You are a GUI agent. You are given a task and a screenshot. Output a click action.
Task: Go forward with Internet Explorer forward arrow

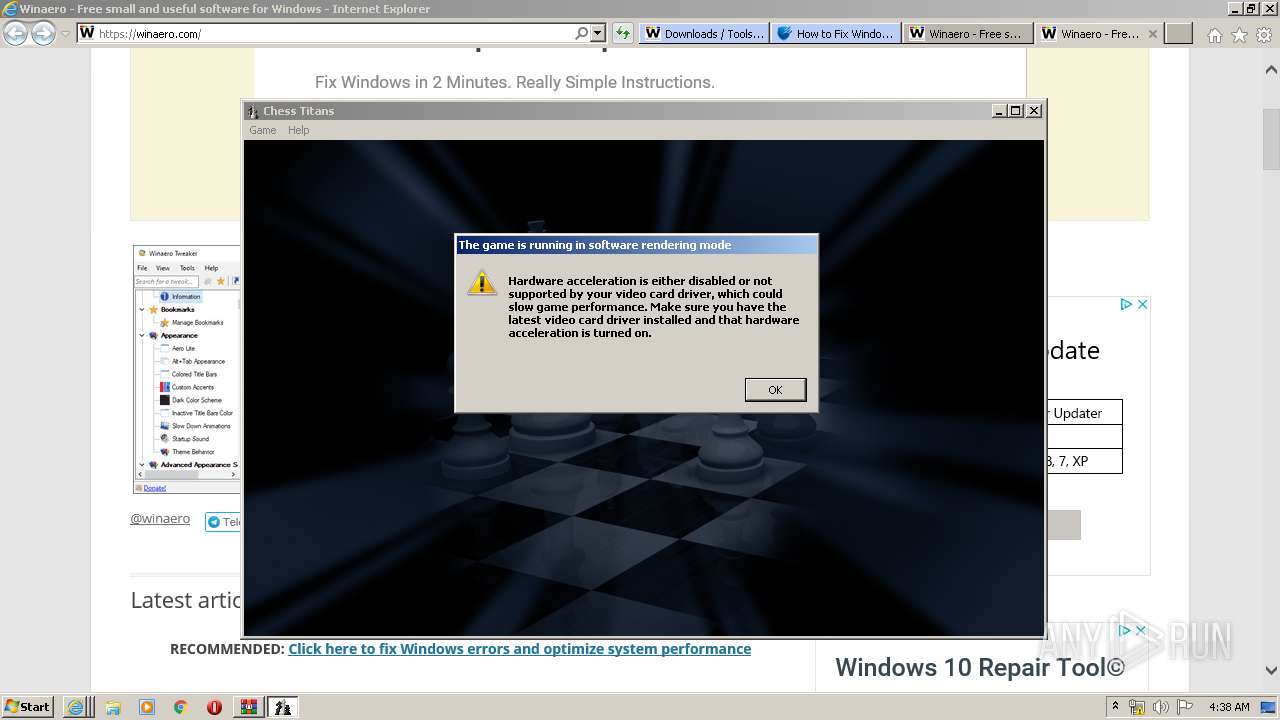pyautogui.click(x=43, y=33)
